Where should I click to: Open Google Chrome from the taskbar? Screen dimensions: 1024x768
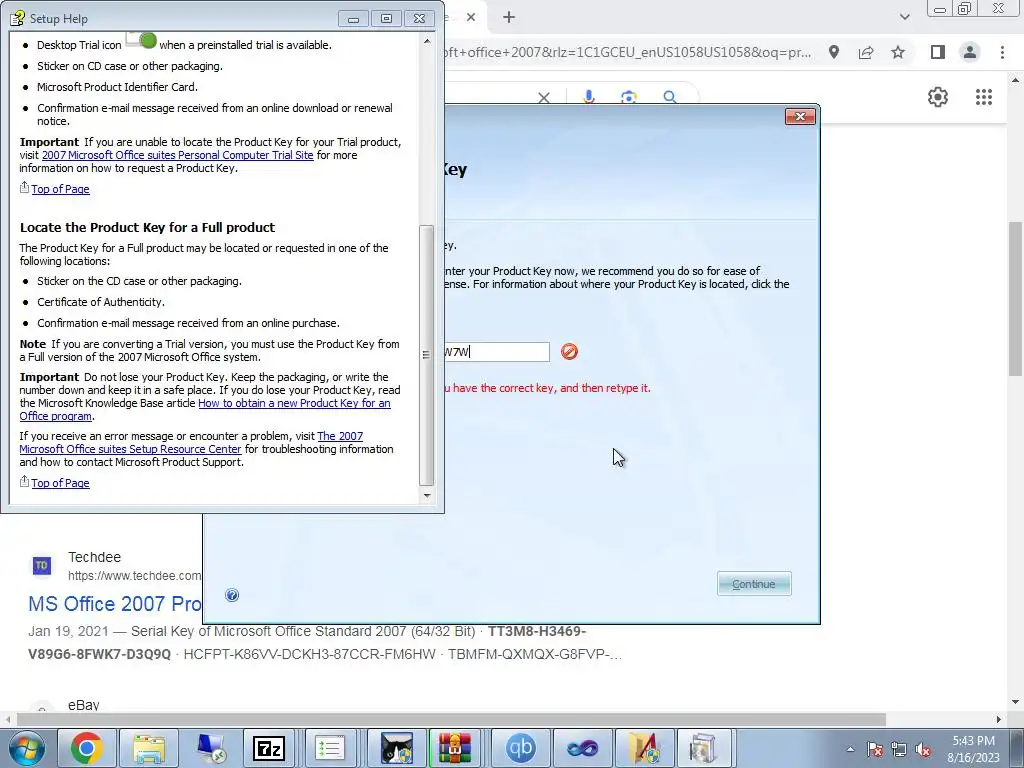pyautogui.click(x=87, y=748)
